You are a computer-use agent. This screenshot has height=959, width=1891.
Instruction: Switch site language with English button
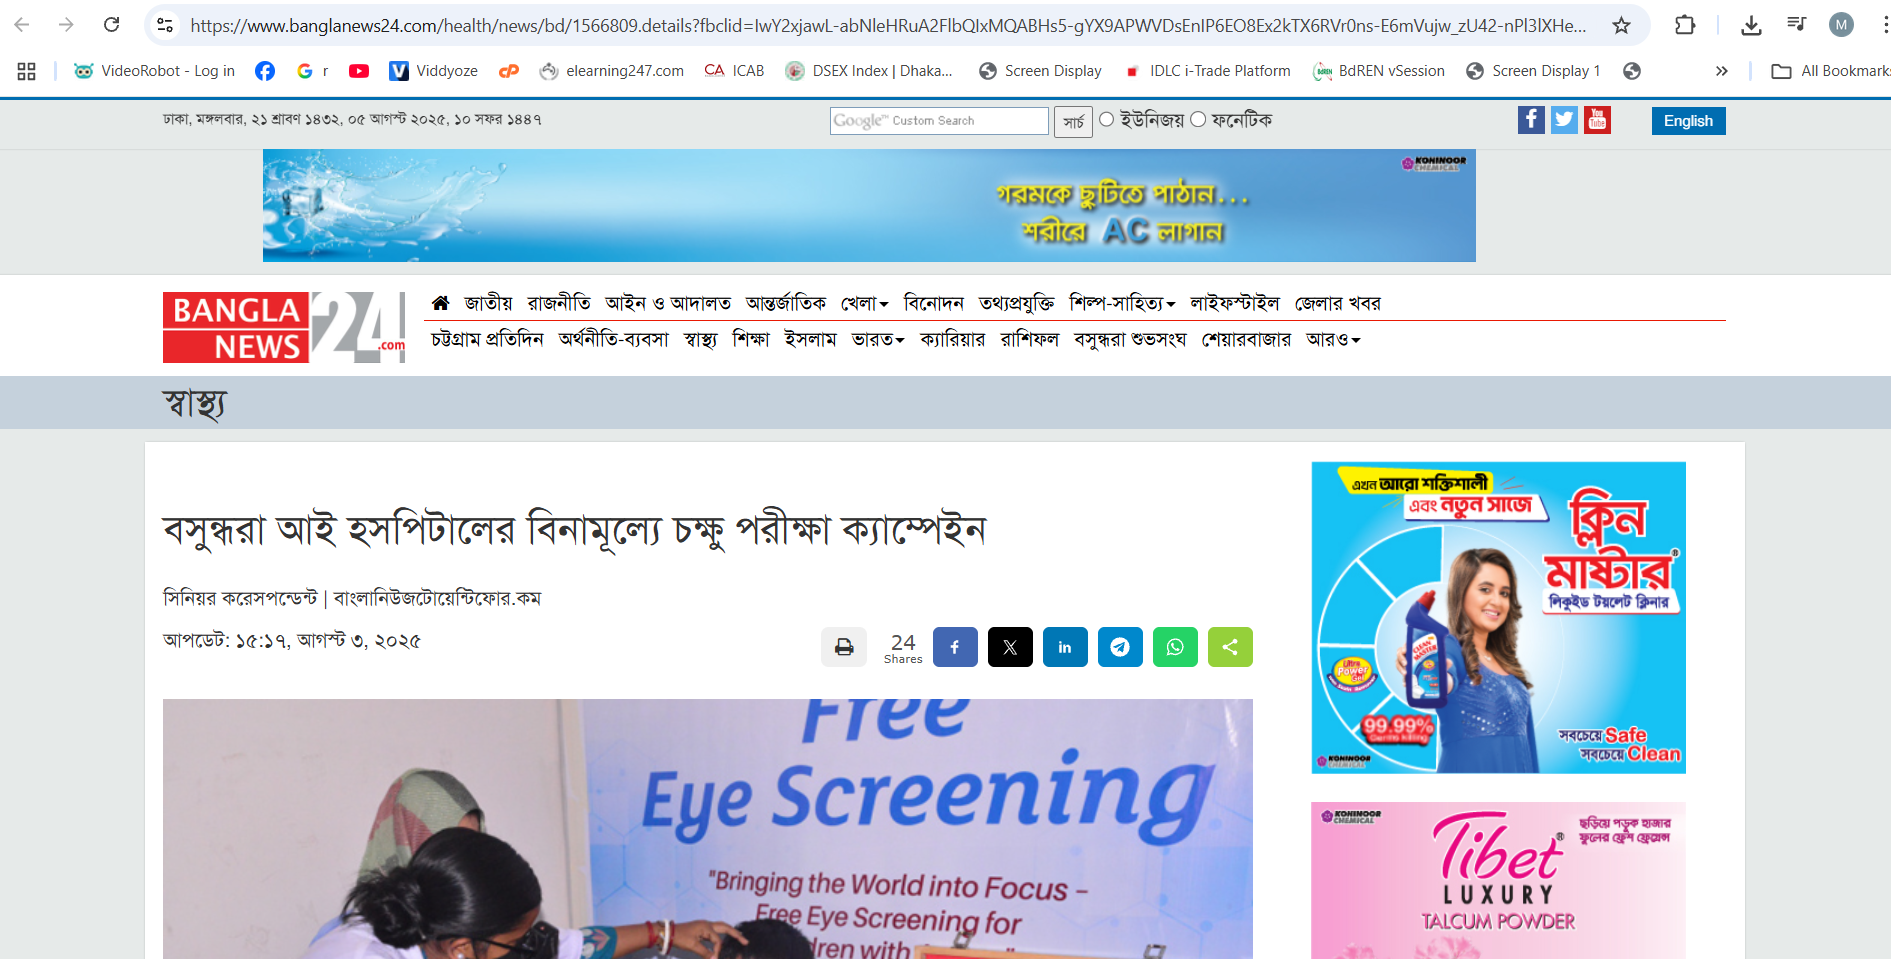[x=1688, y=121]
